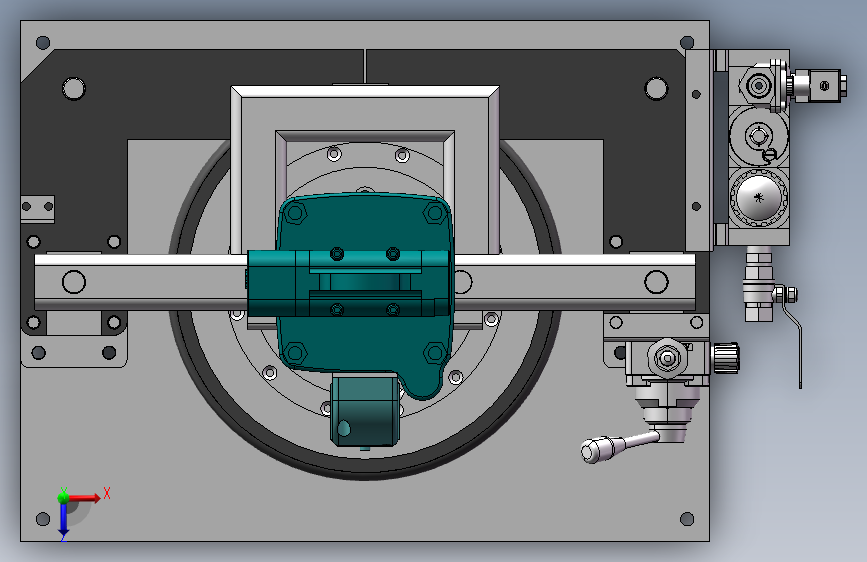Click the blue downward axis arrow of the triad

point(64,519)
